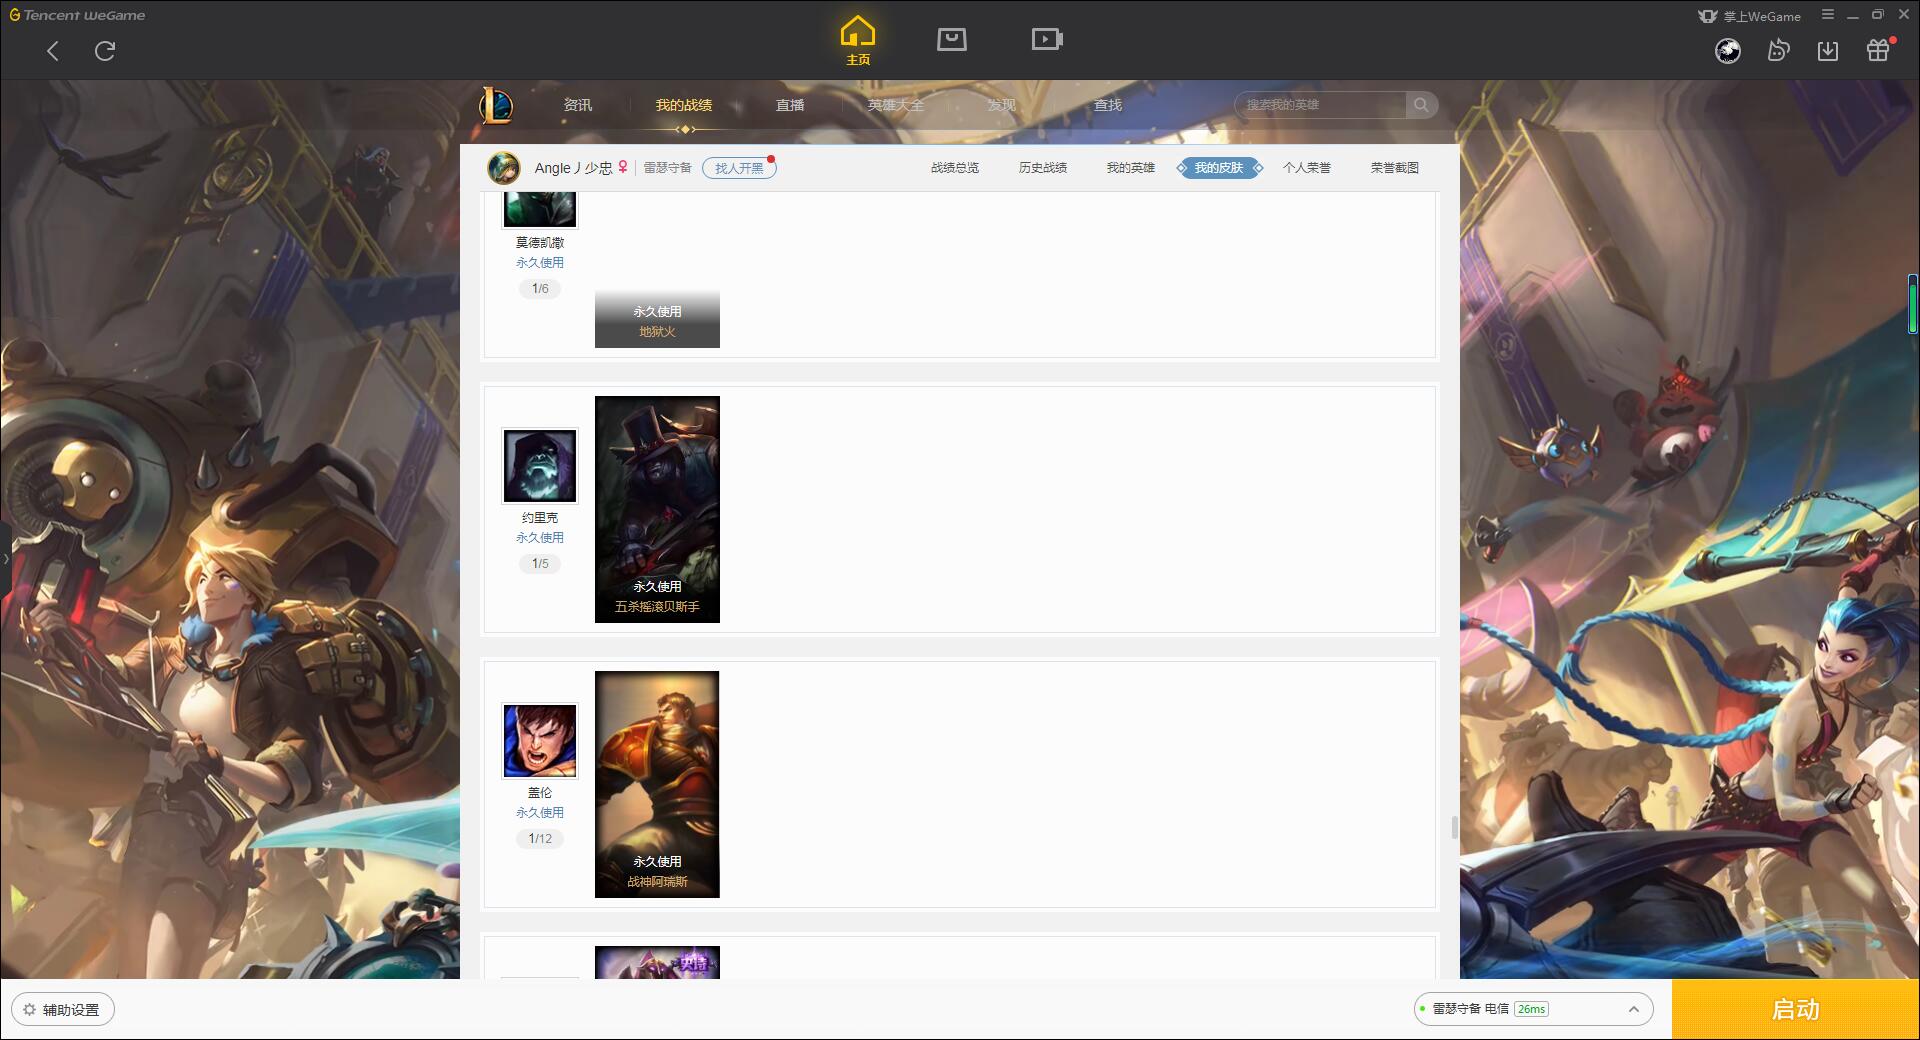
Task: Click the search magnifier button
Action: coord(1421,105)
